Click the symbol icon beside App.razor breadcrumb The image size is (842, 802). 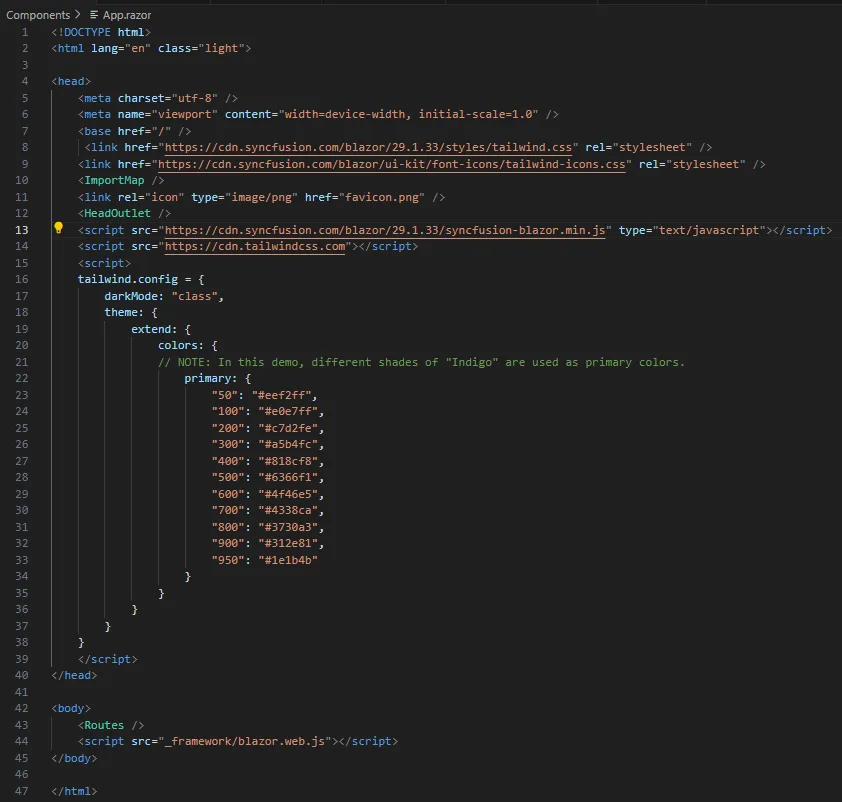pyautogui.click(x=92, y=15)
